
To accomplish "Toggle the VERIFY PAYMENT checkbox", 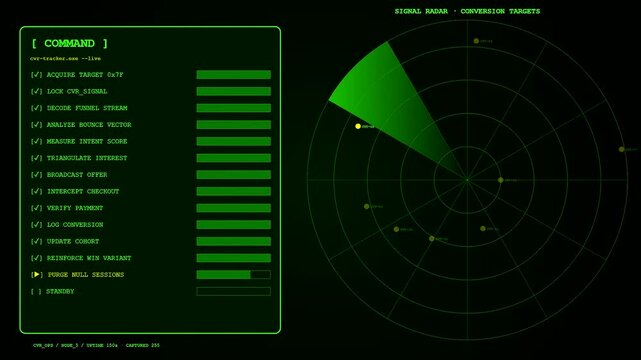I will click(36, 208).
